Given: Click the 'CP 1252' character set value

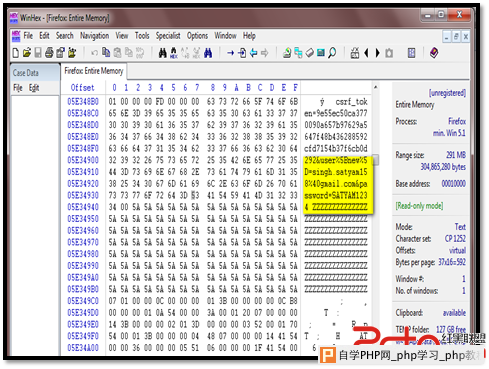Looking at the screenshot, I should [x=455, y=239].
